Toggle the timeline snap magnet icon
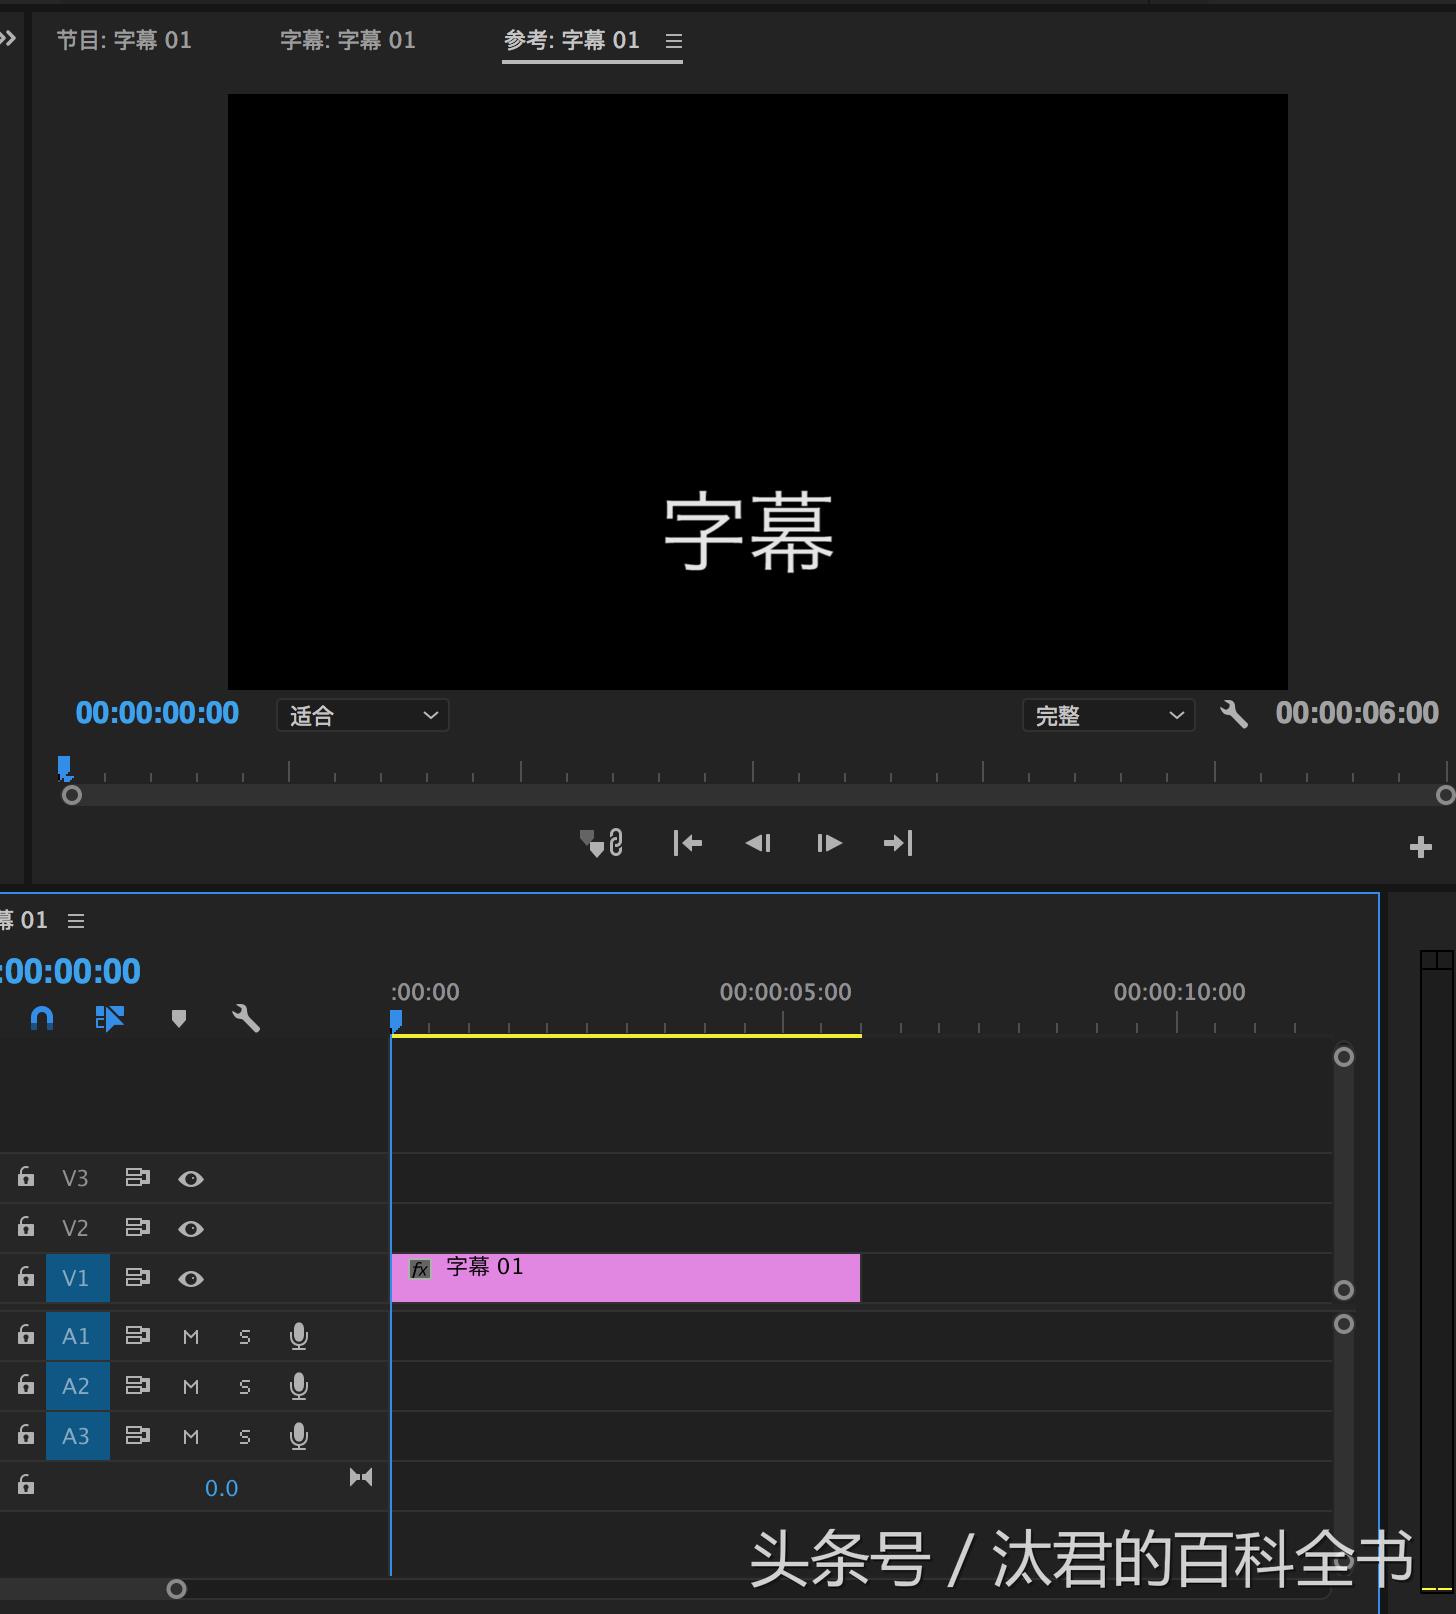The height and width of the screenshot is (1614, 1456). (42, 1019)
